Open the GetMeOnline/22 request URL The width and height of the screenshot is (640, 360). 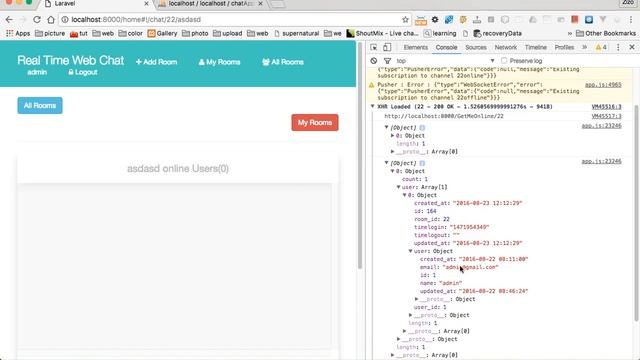(444, 116)
